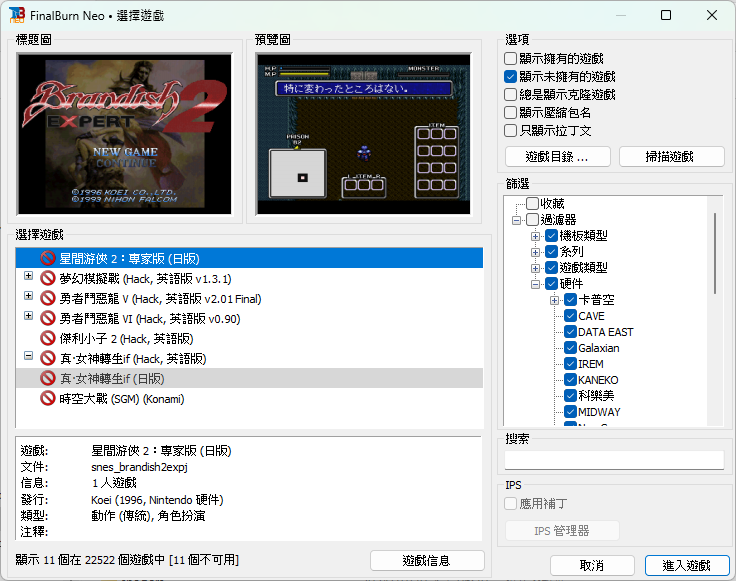This screenshot has width=736, height=581.
Task: Click unavailable icon beside 真·女神轉生if (日版)
Action: pyautogui.click(x=48, y=378)
